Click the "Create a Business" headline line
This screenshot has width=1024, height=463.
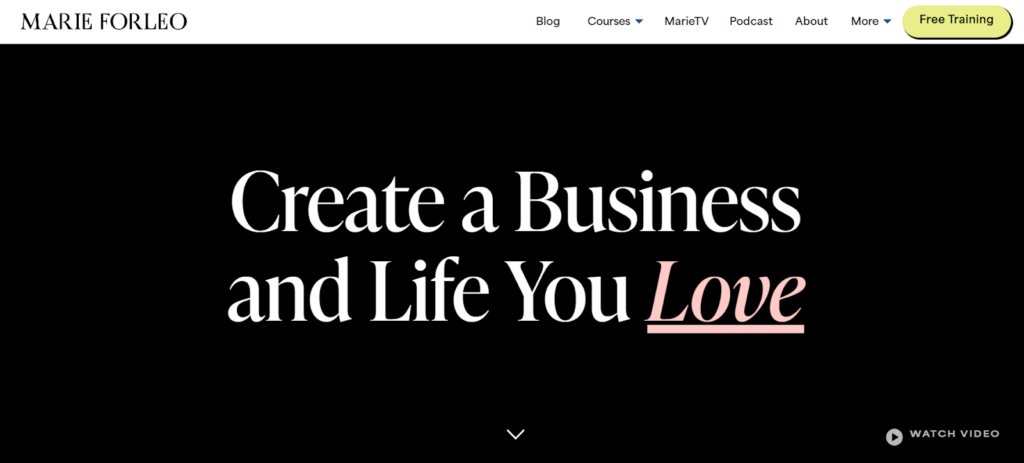(x=515, y=202)
